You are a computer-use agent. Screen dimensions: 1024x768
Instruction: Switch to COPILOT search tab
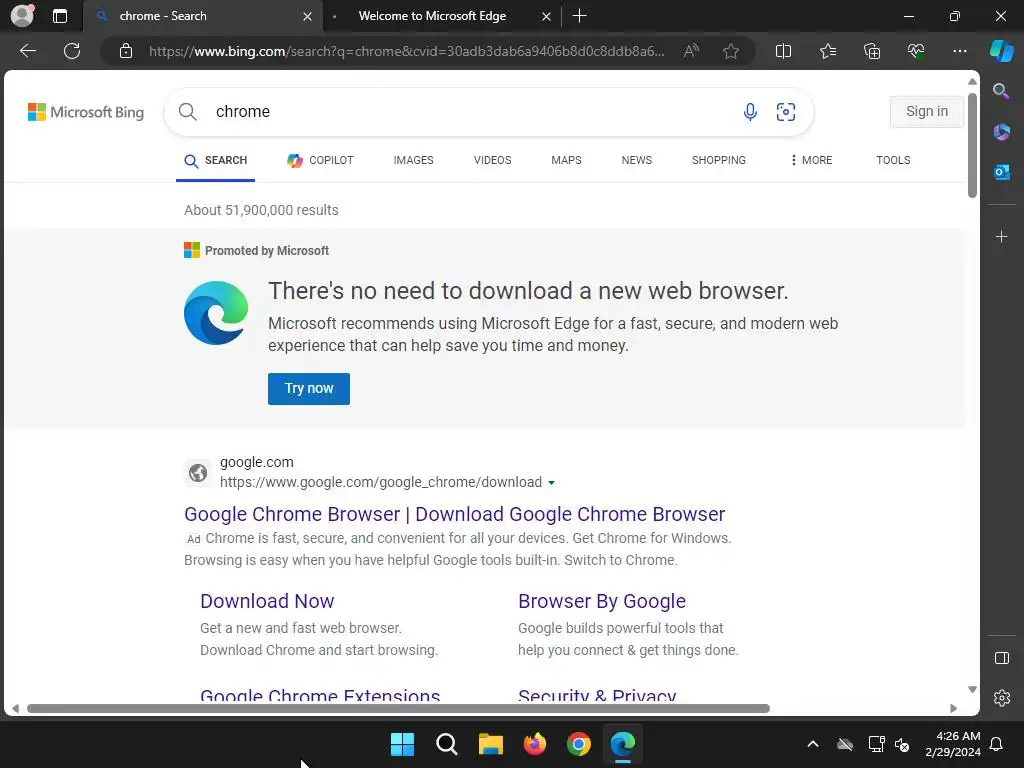321,160
